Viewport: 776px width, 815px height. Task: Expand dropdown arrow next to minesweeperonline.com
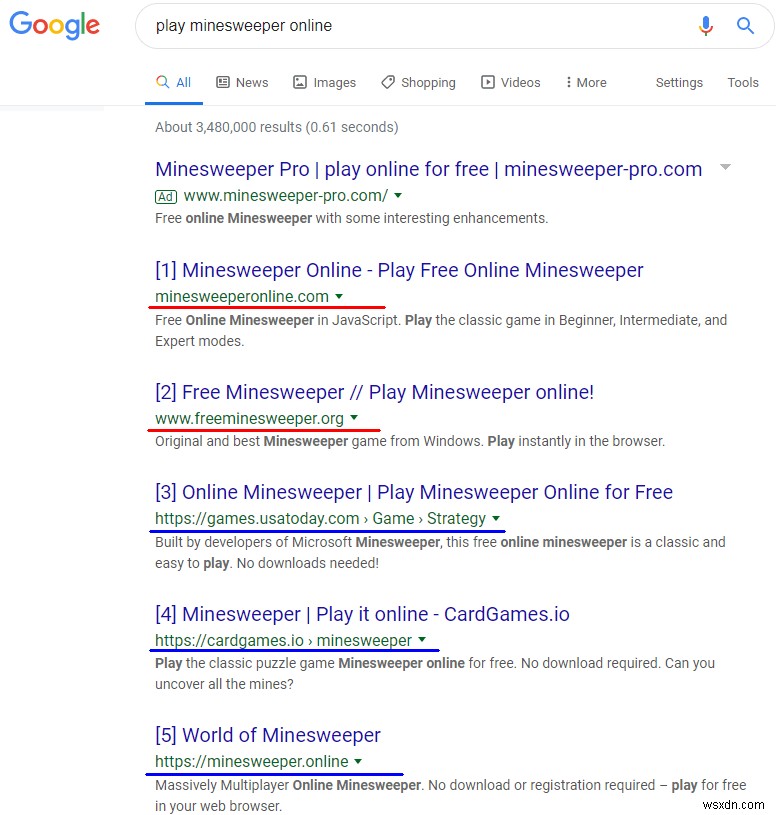point(339,296)
